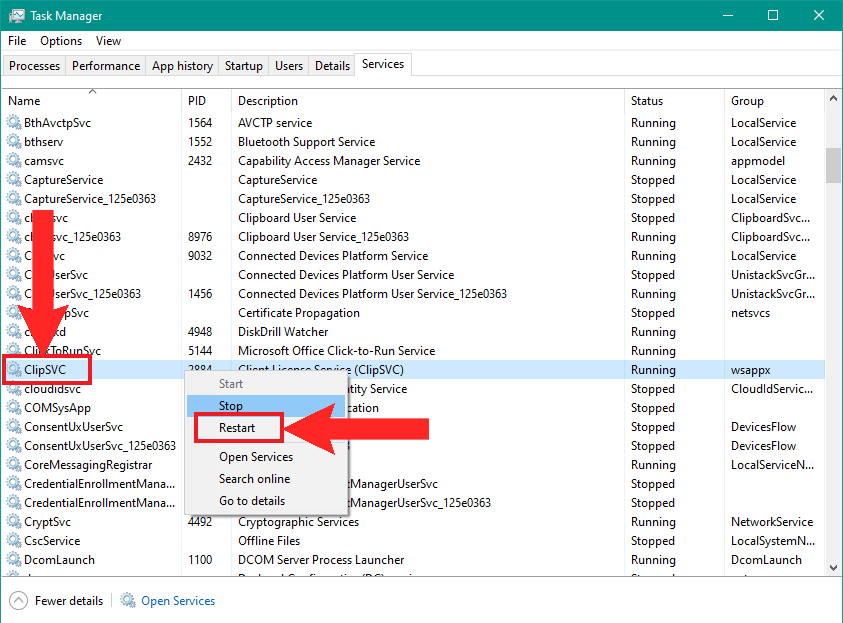Select the camsvc service icon
This screenshot has height=623, width=843.
[x=14, y=161]
